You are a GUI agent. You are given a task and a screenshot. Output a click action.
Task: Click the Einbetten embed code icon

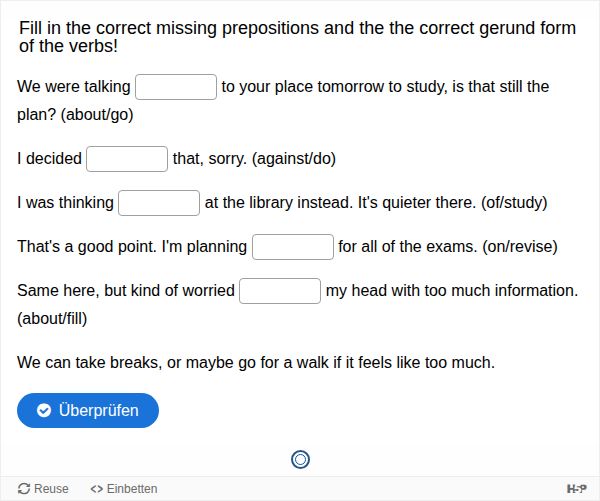(96, 489)
